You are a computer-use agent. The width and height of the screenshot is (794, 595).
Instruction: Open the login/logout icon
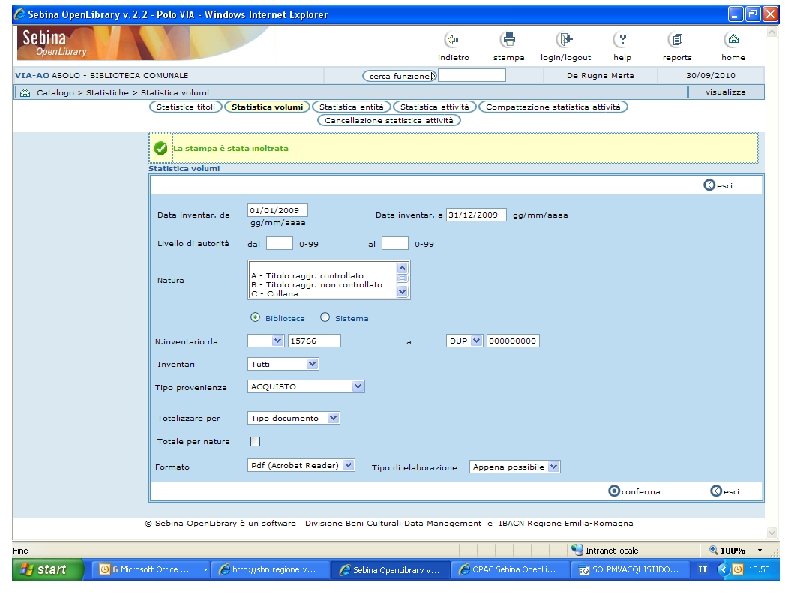click(x=565, y=39)
